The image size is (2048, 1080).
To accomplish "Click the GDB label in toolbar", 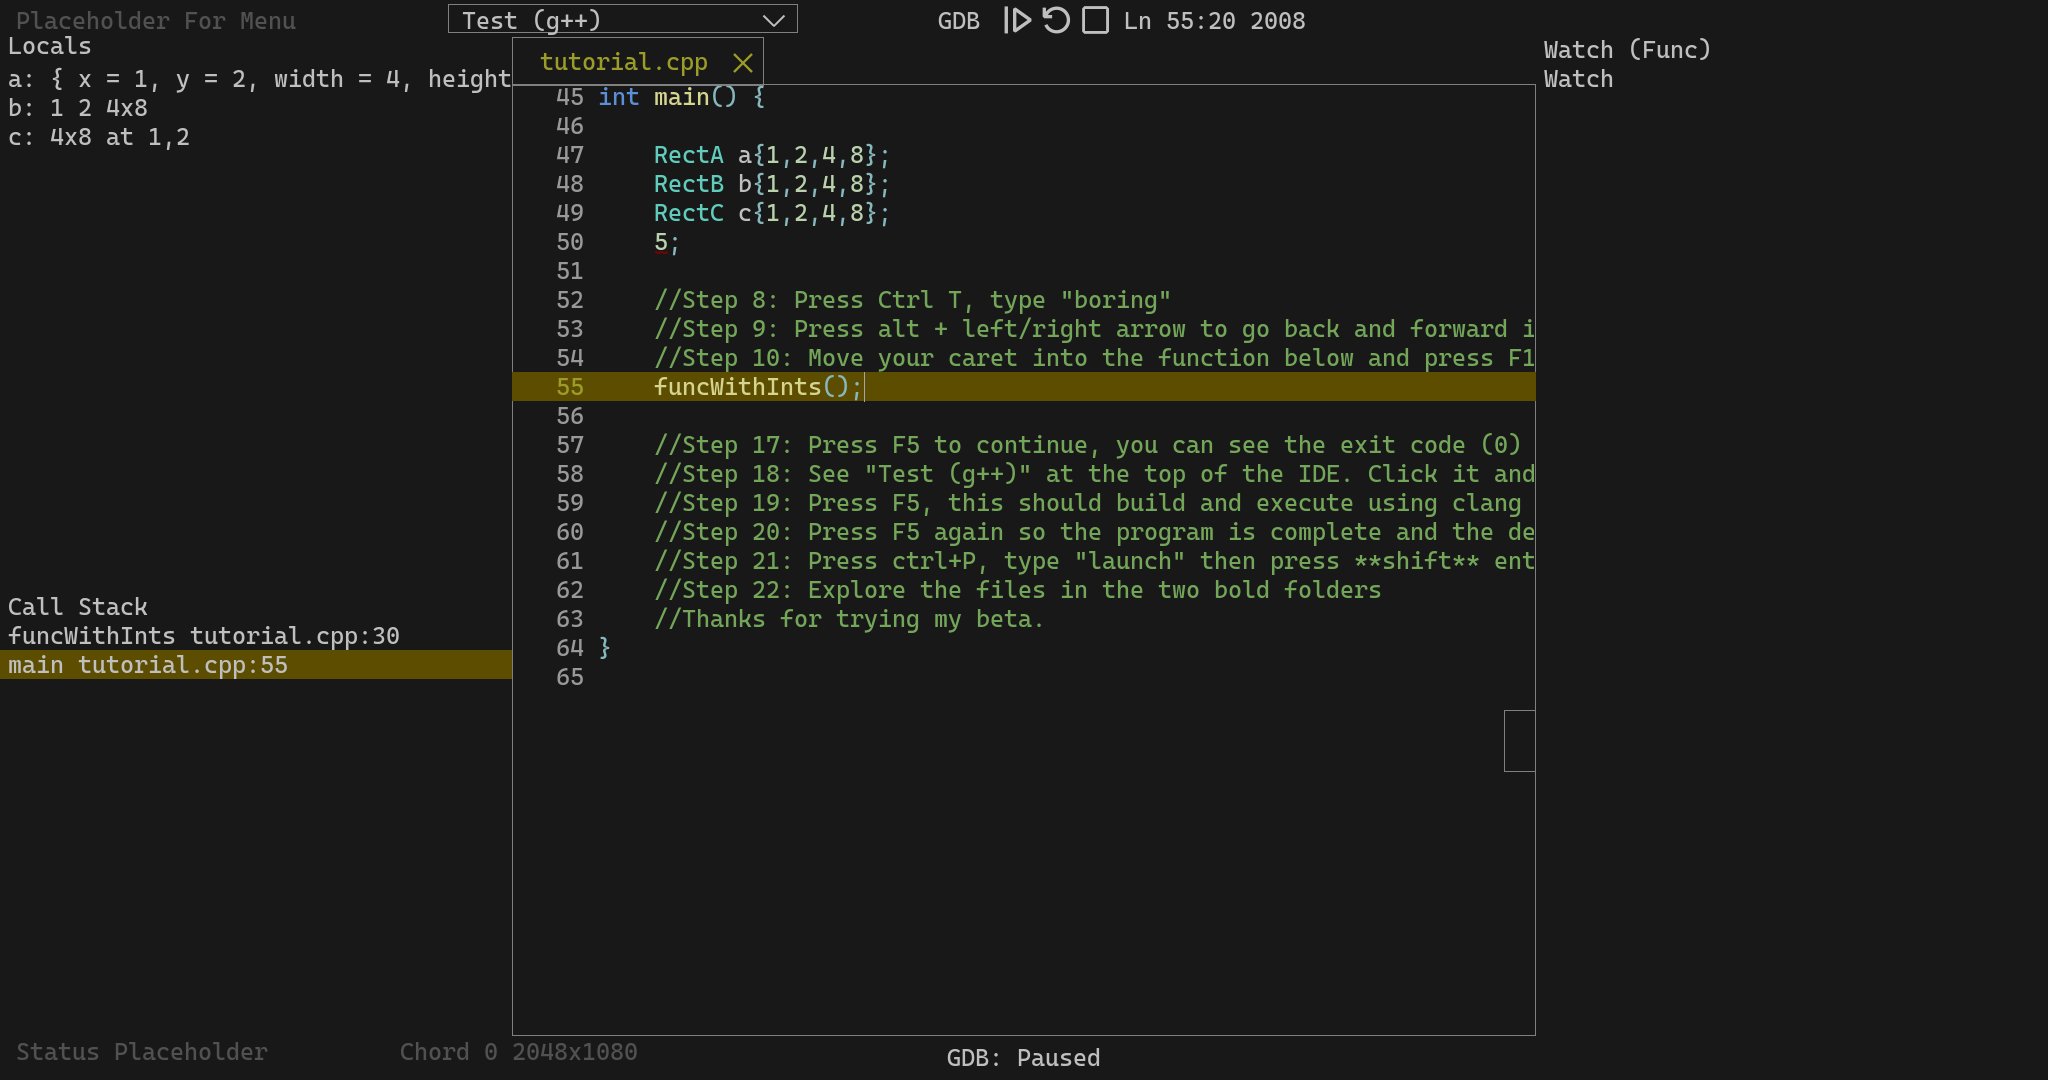I will [958, 21].
